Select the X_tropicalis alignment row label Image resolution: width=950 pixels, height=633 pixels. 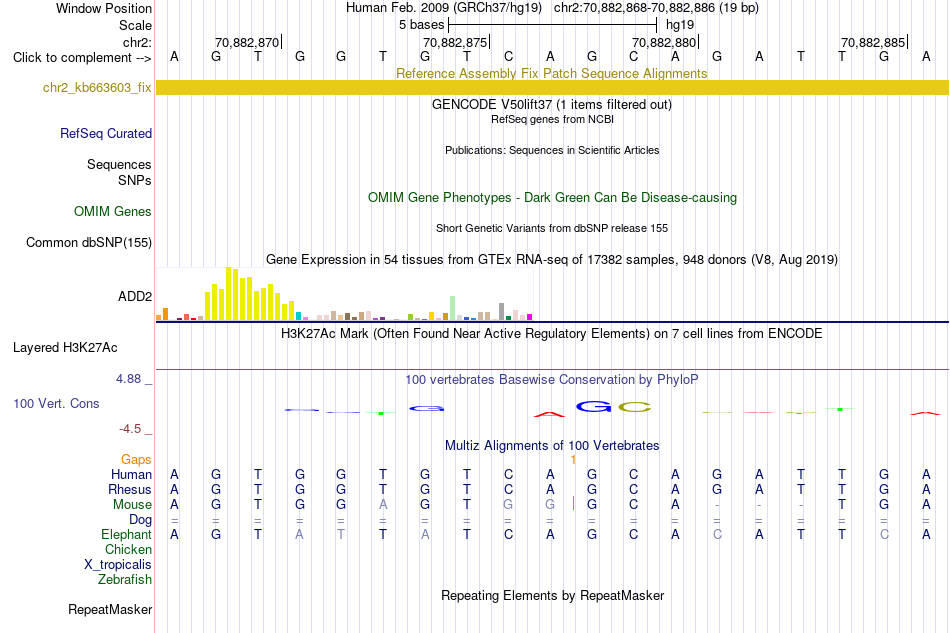118,565
